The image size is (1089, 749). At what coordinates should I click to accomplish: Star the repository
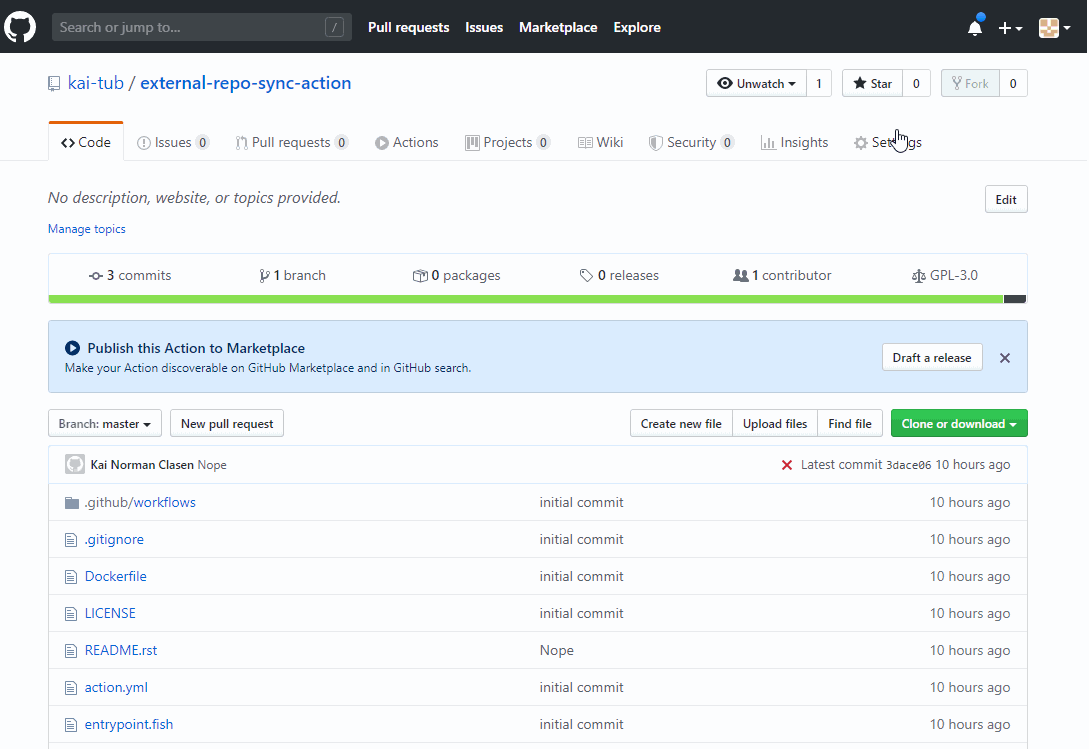[872, 84]
